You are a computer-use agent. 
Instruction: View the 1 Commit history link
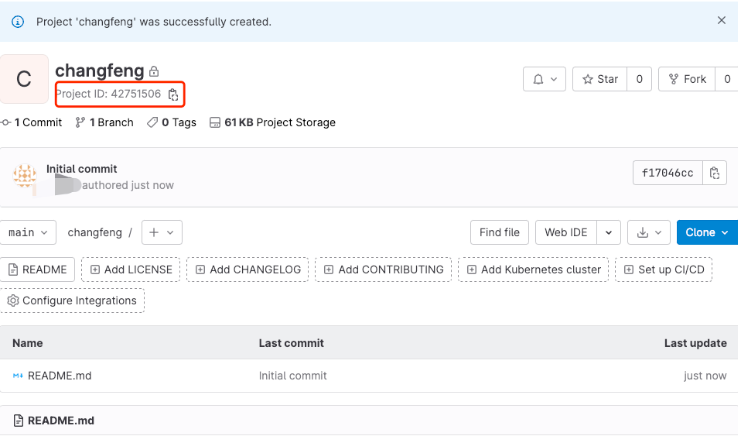37,122
